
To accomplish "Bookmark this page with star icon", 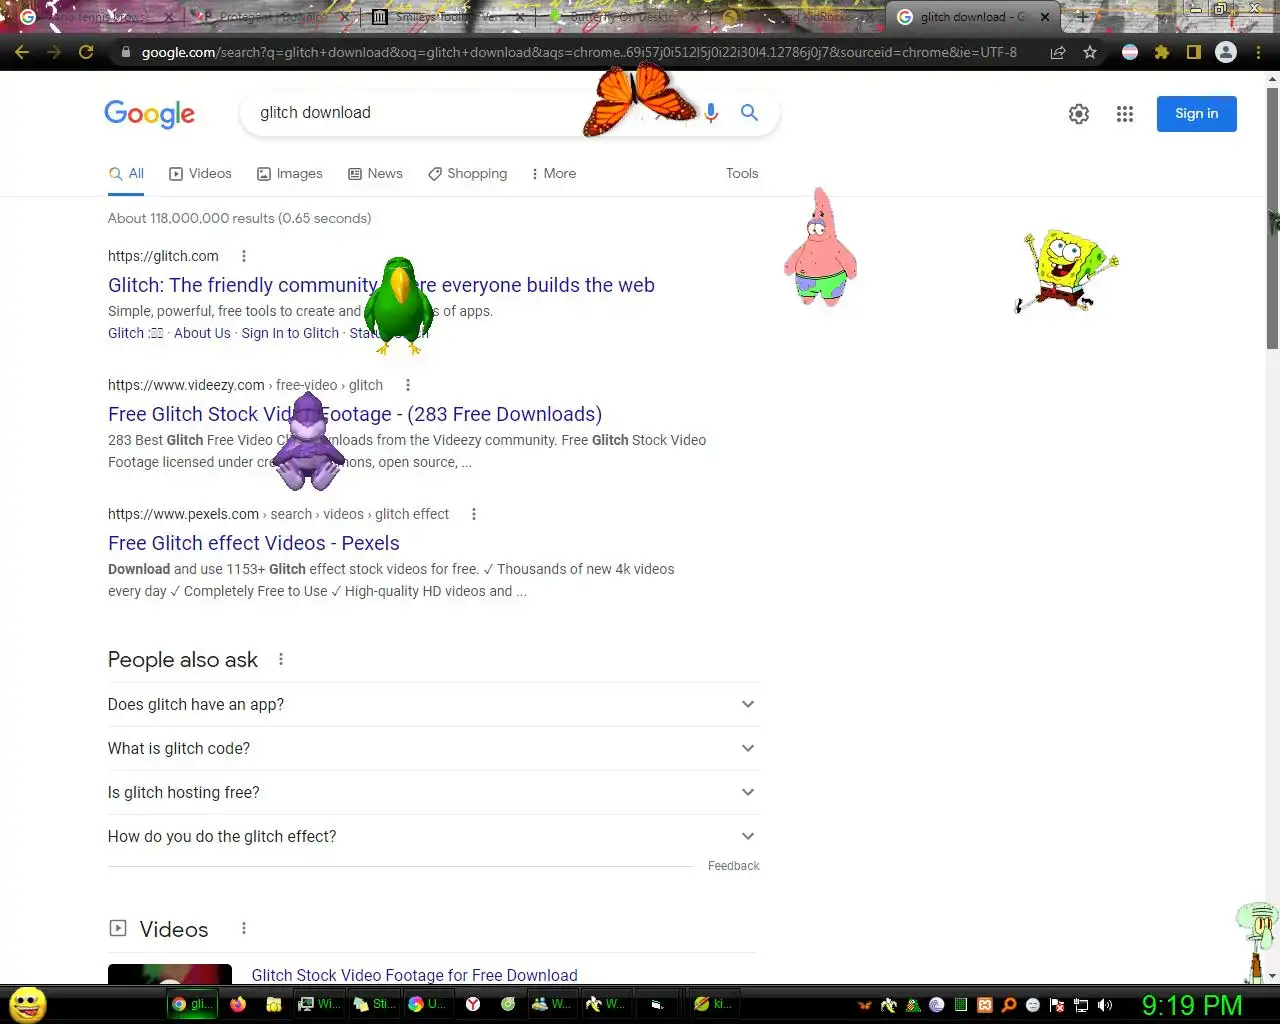I will tap(1090, 52).
